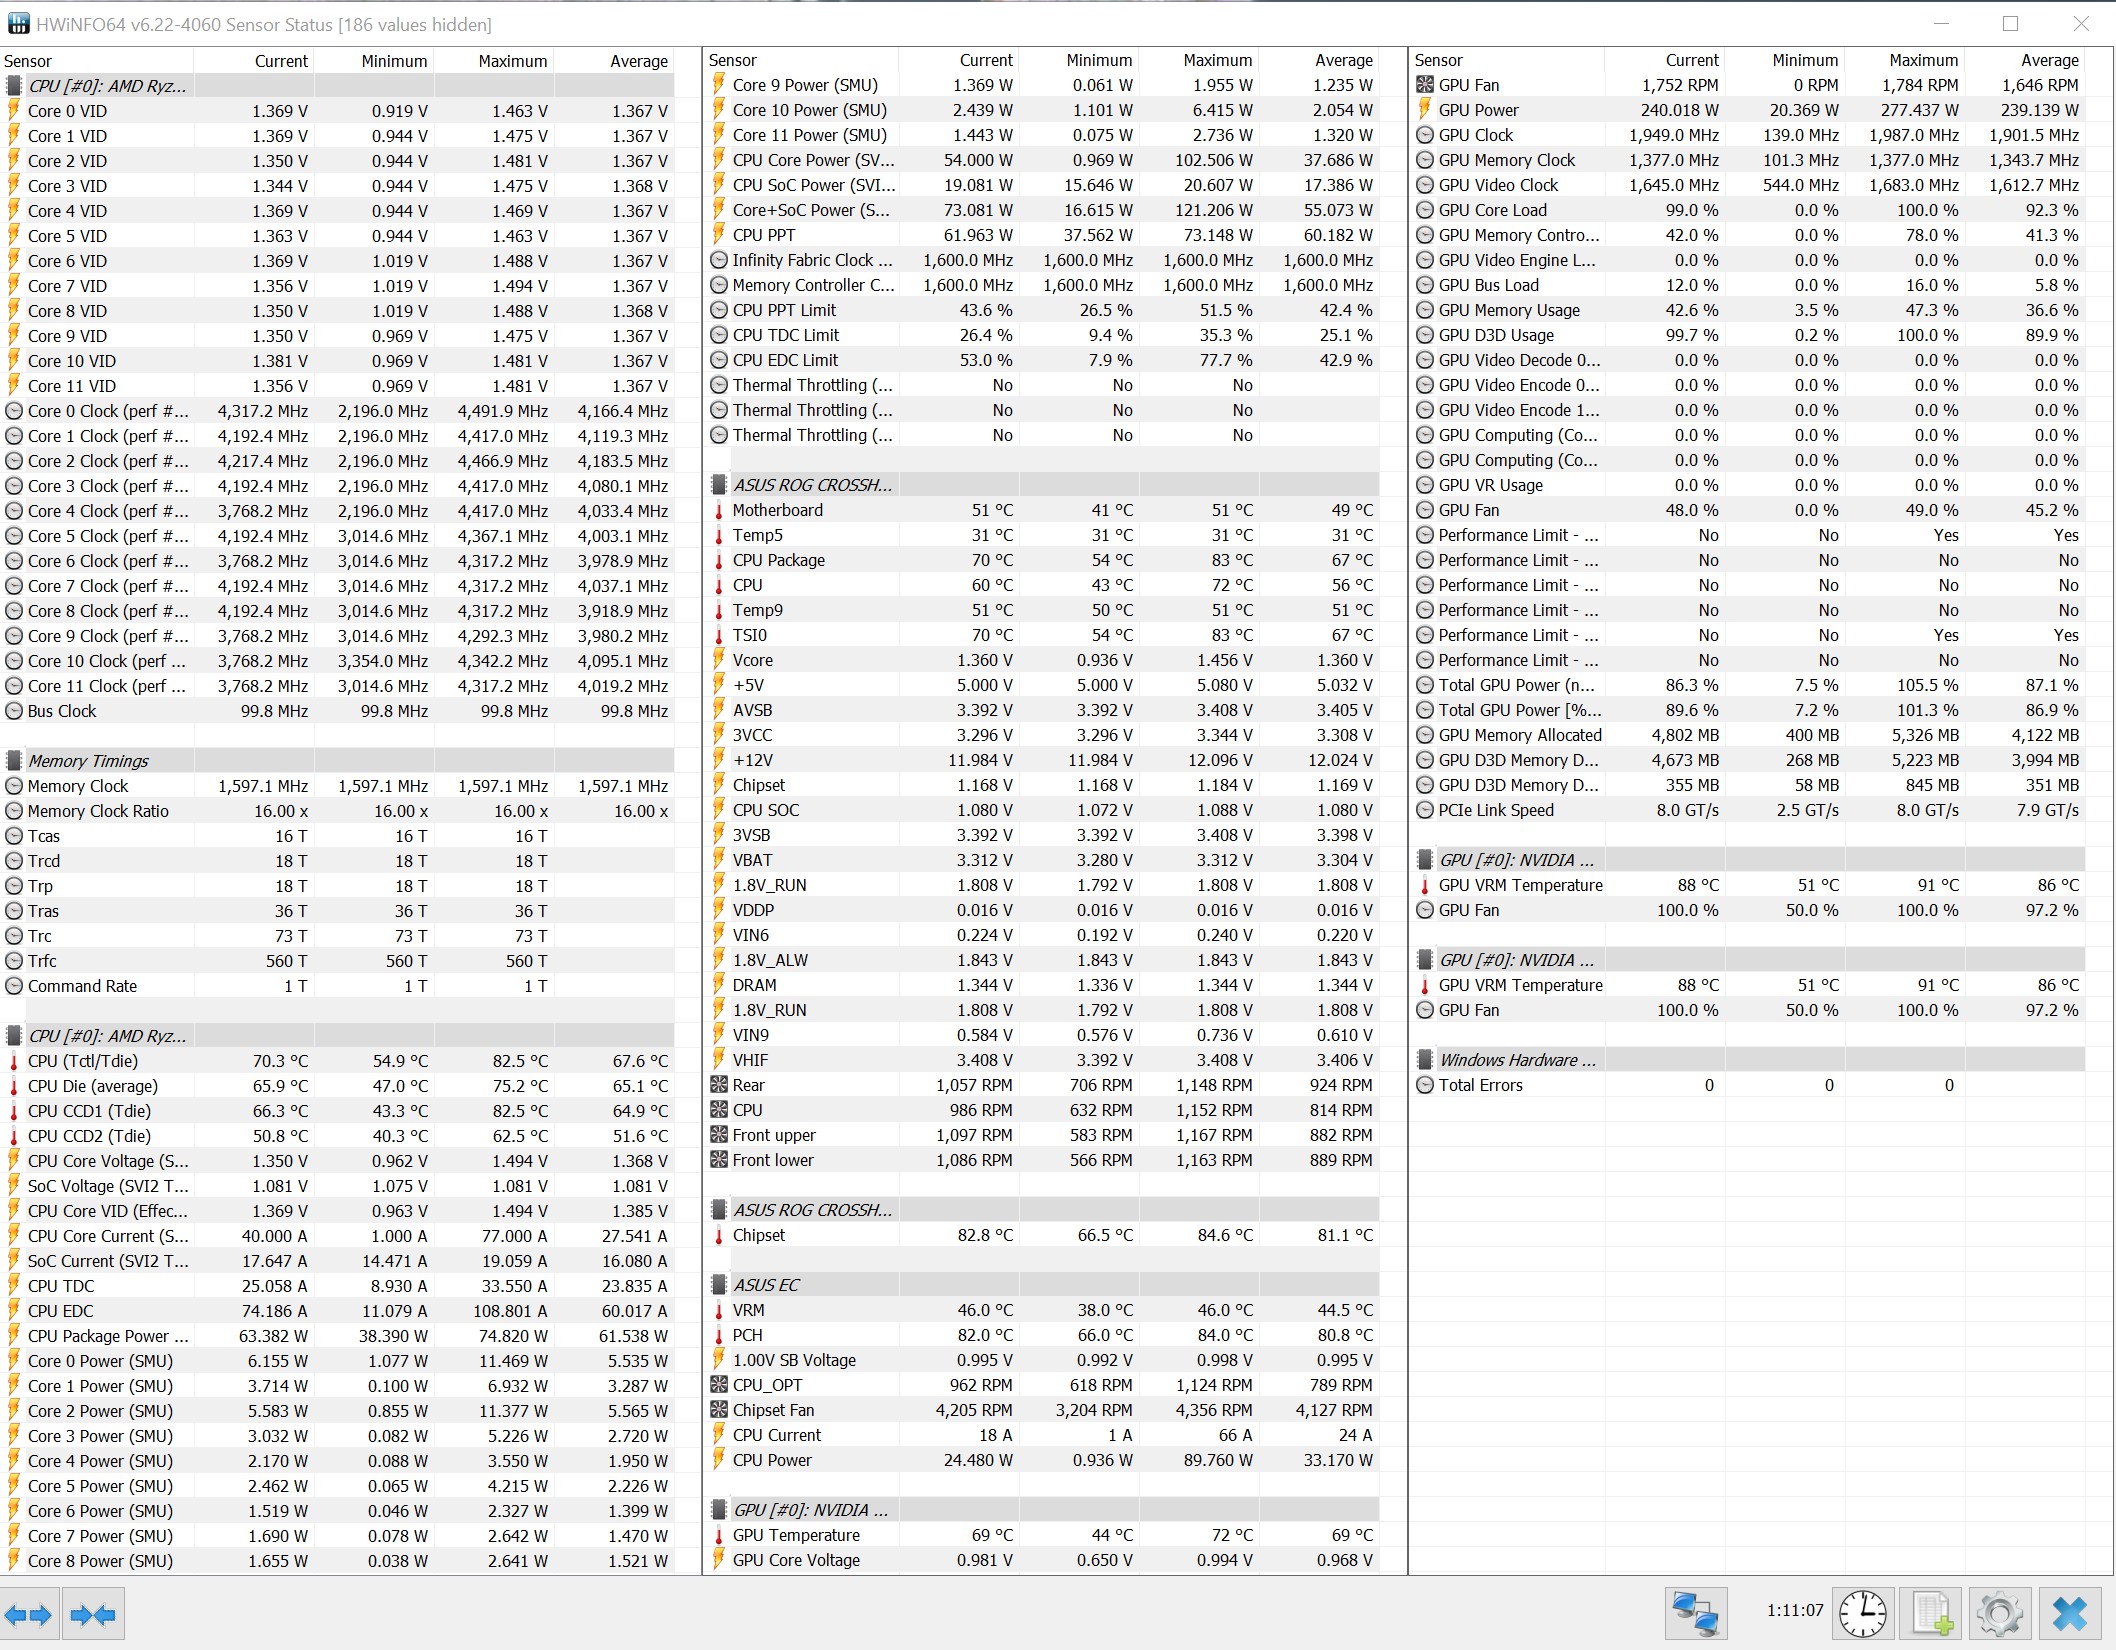Select the Windows Hardware section header
The height and width of the screenshot is (1650, 2116).
coord(1516,1060)
